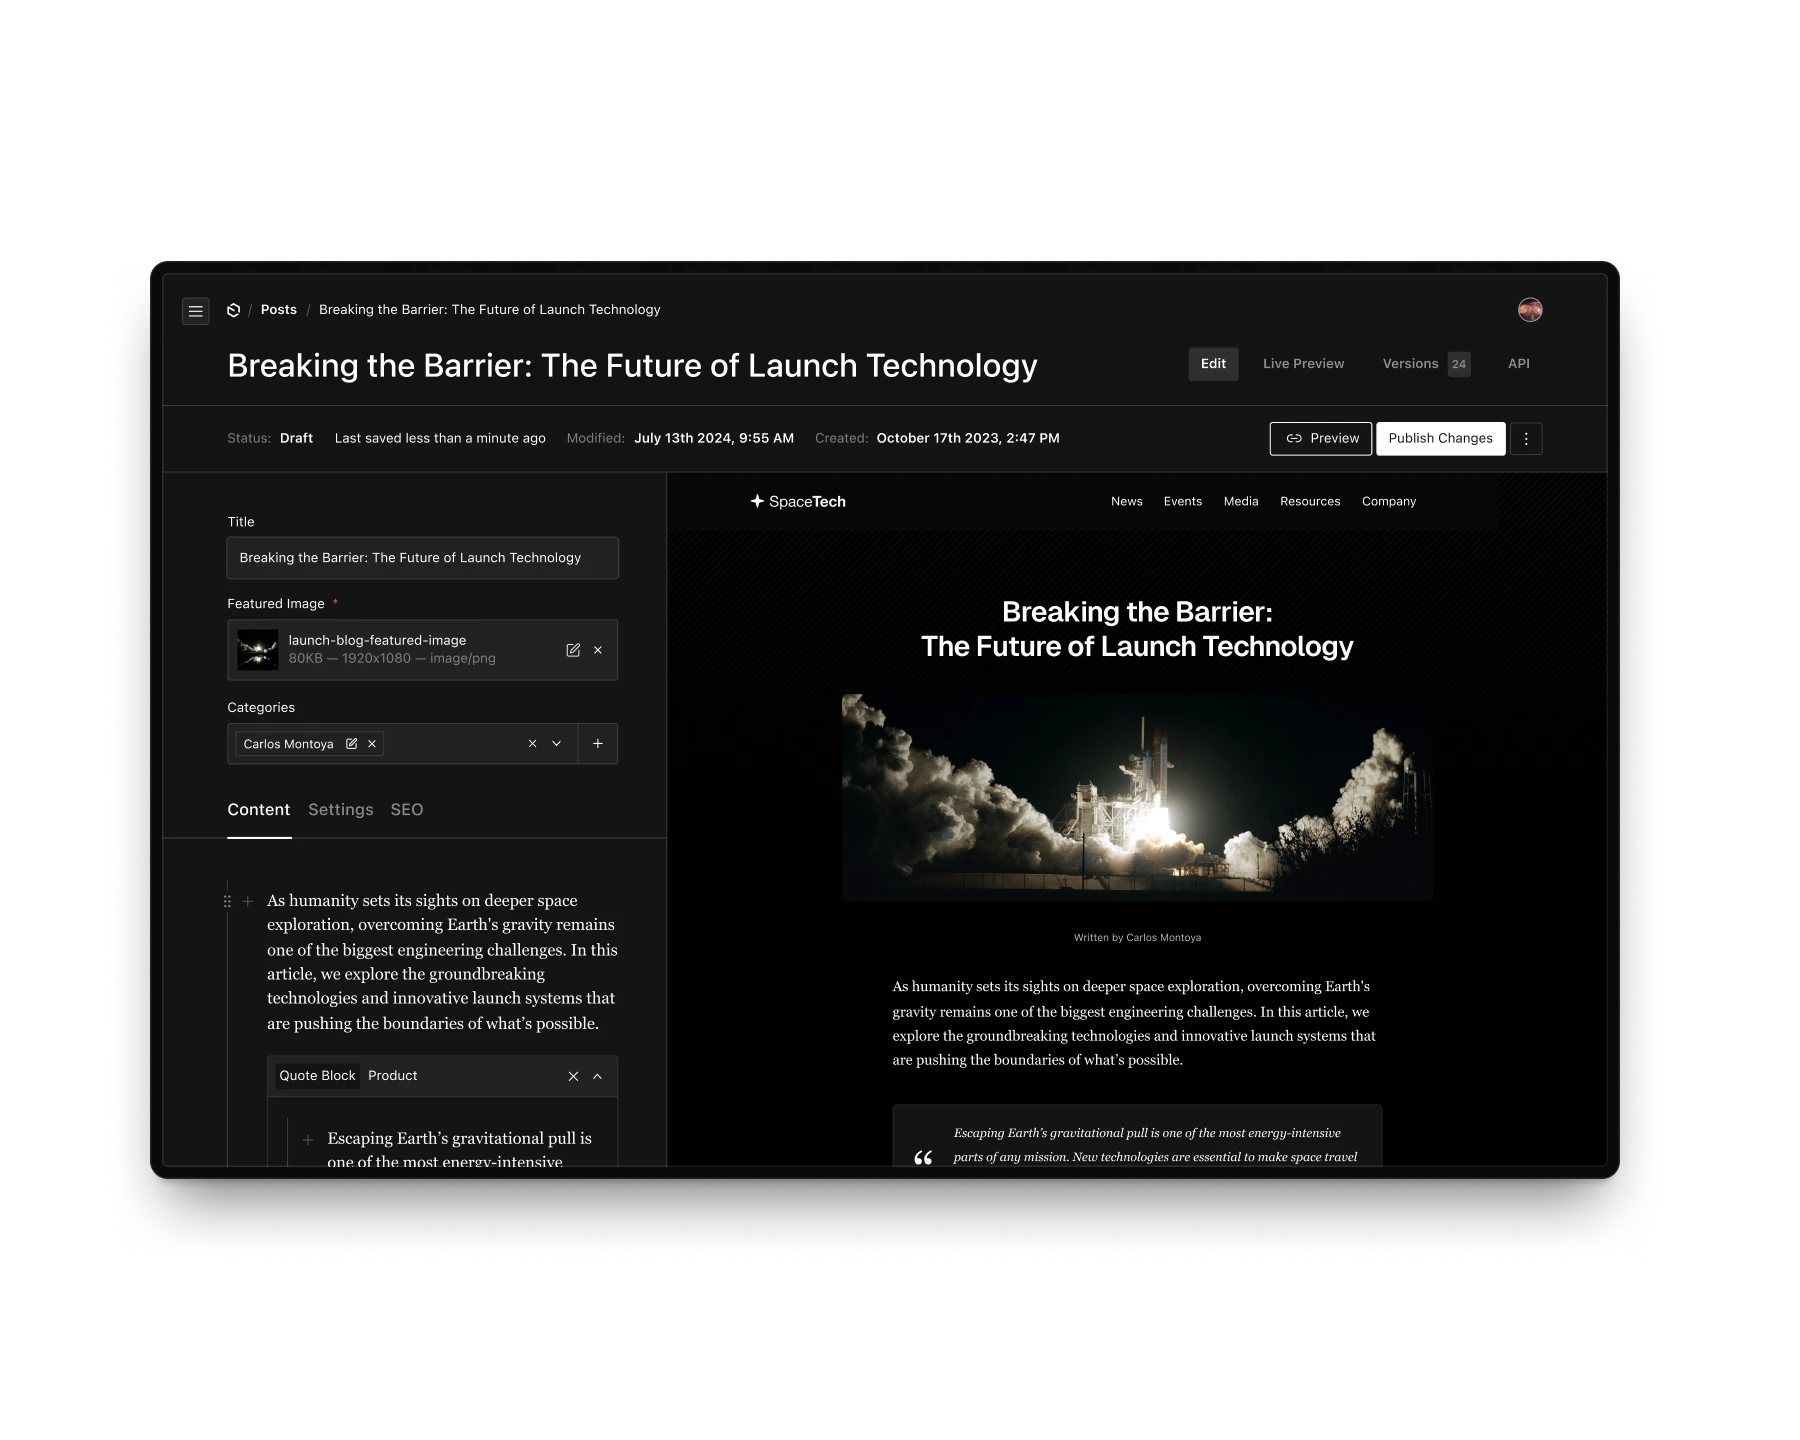Open the three-dot options menu beside Publish

1526,438
